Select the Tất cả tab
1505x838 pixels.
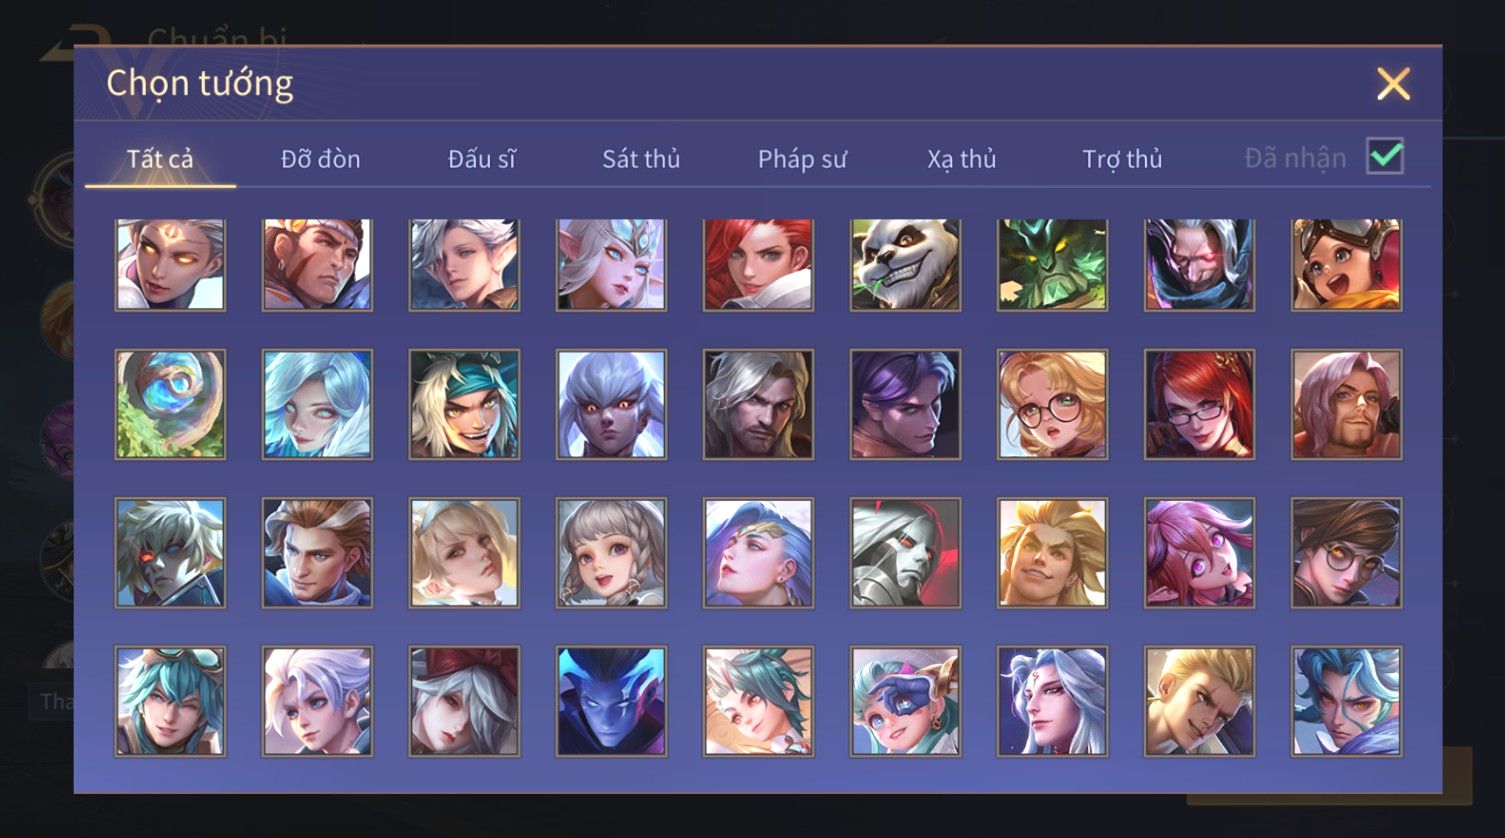click(x=160, y=159)
